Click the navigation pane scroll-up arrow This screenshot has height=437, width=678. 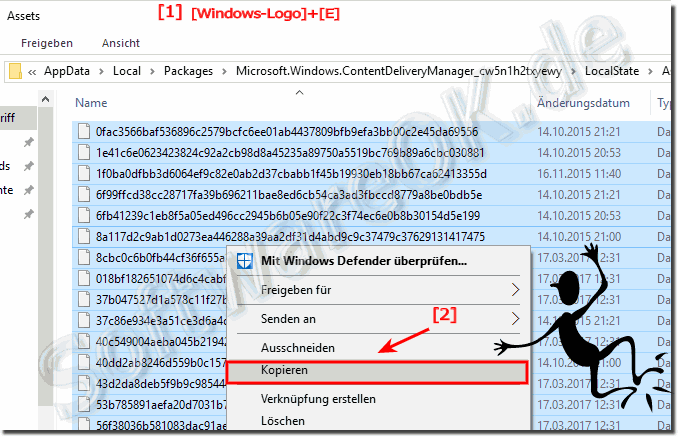(x=45, y=99)
